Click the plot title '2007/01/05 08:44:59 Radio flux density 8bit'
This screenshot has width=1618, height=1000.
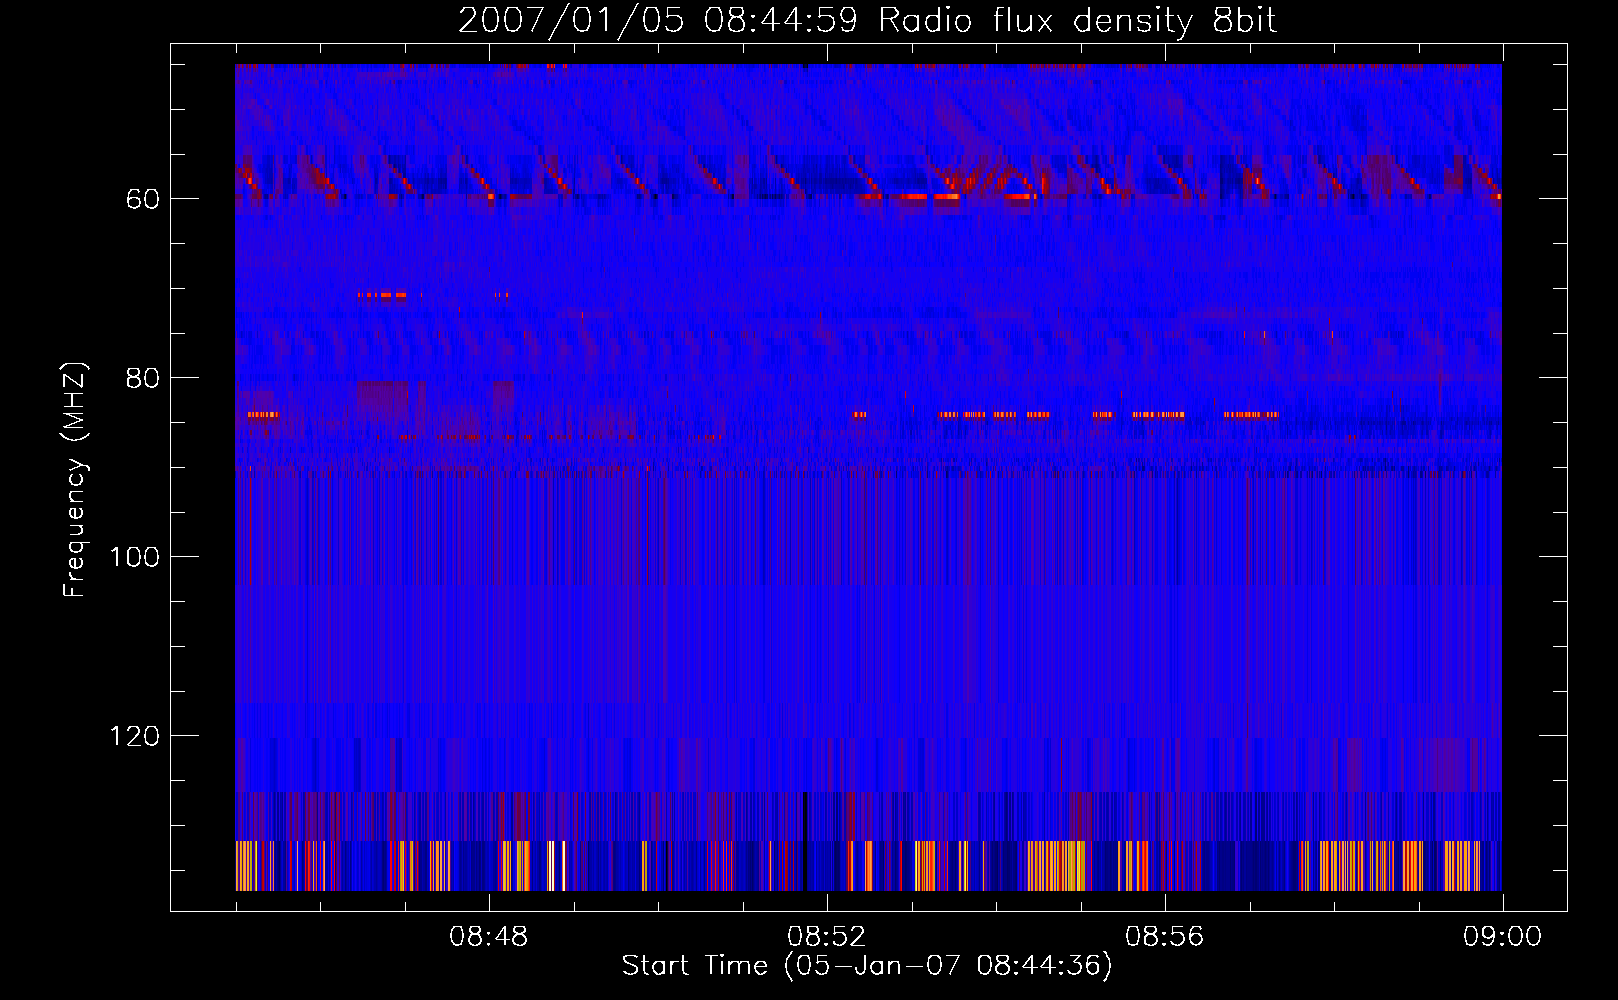tap(868, 21)
